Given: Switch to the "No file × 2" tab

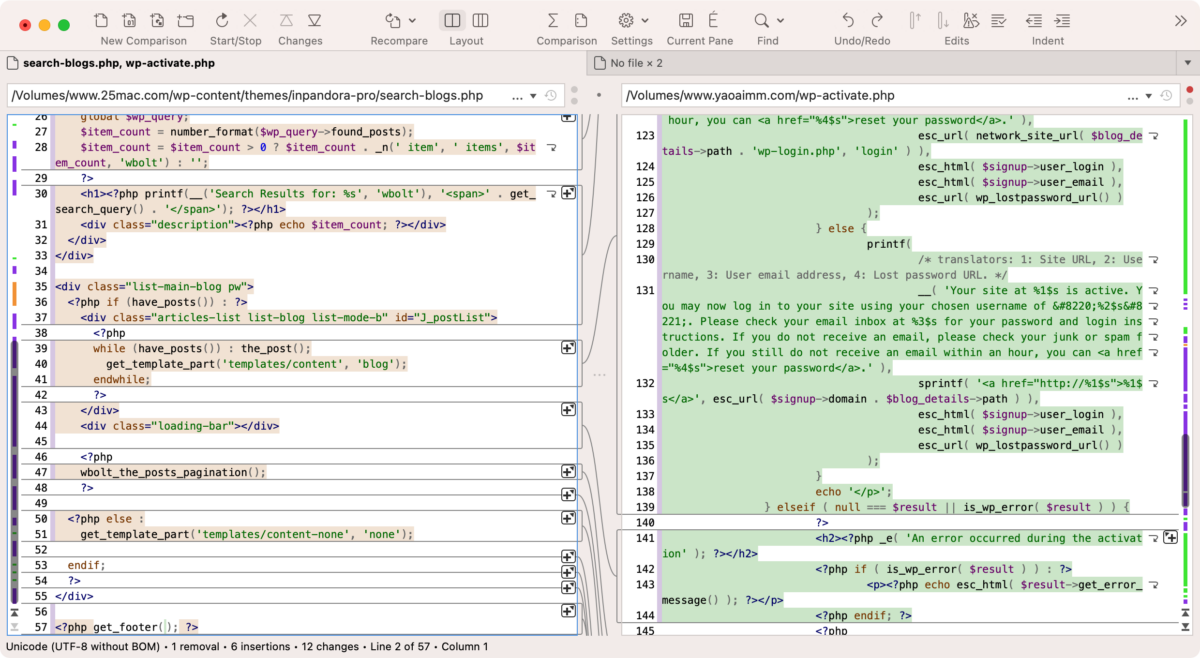Looking at the screenshot, I should pyautogui.click(x=883, y=63).
